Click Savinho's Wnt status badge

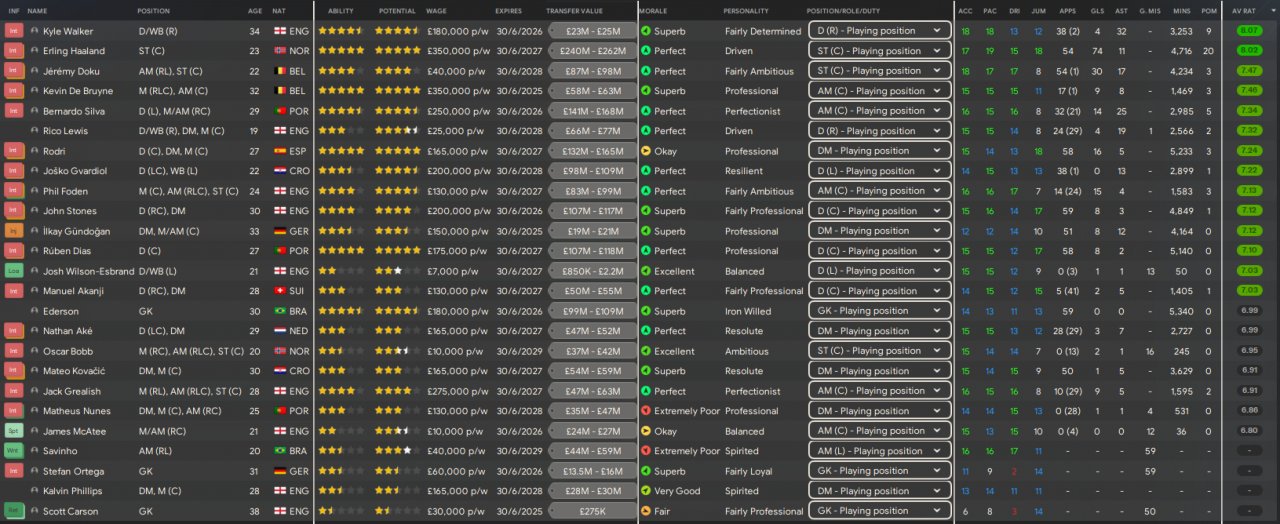pyautogui.click(x=13, y=451)
